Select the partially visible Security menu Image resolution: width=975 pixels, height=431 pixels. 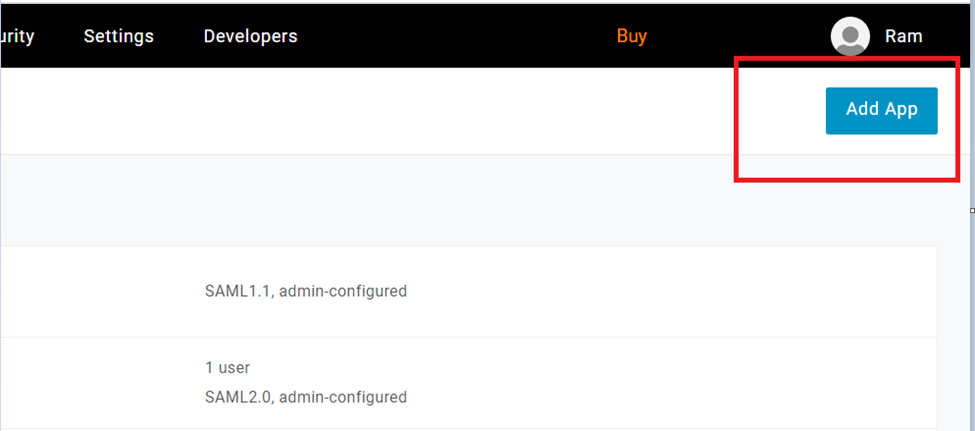point(17,37)
